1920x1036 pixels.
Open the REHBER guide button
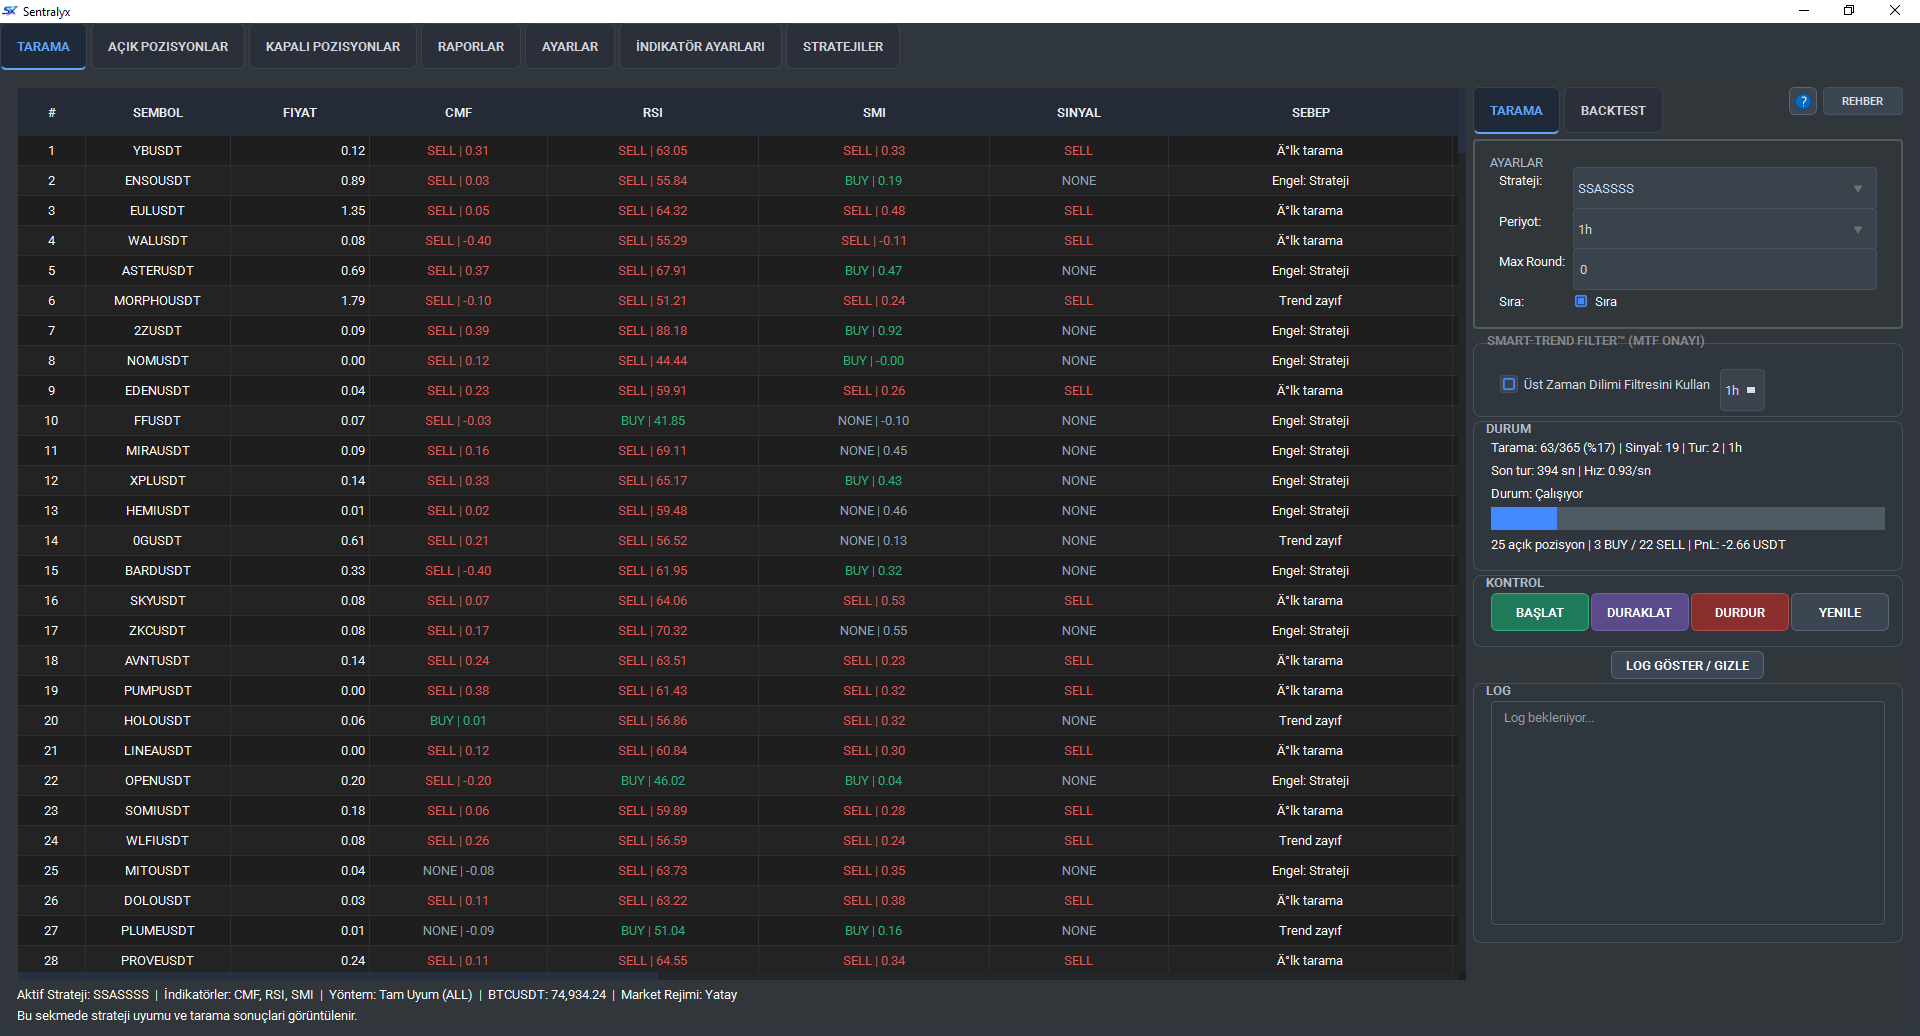(1861, 101)
